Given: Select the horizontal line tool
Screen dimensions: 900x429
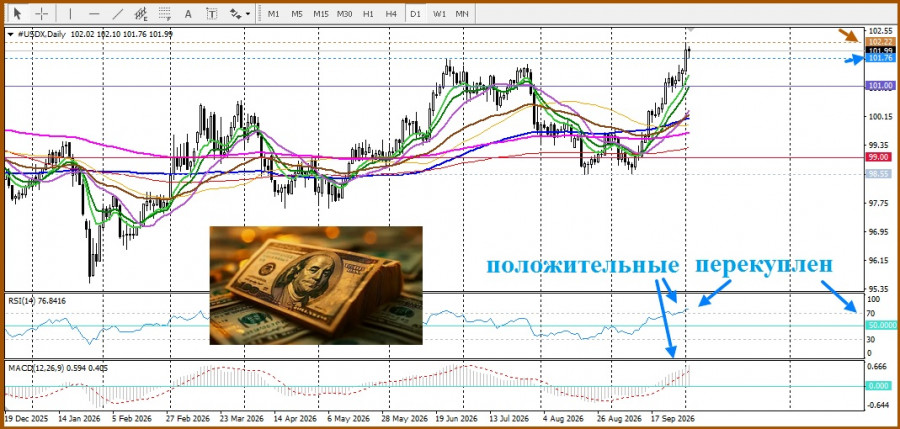Looking at the screenshot, I should [95, 13].
